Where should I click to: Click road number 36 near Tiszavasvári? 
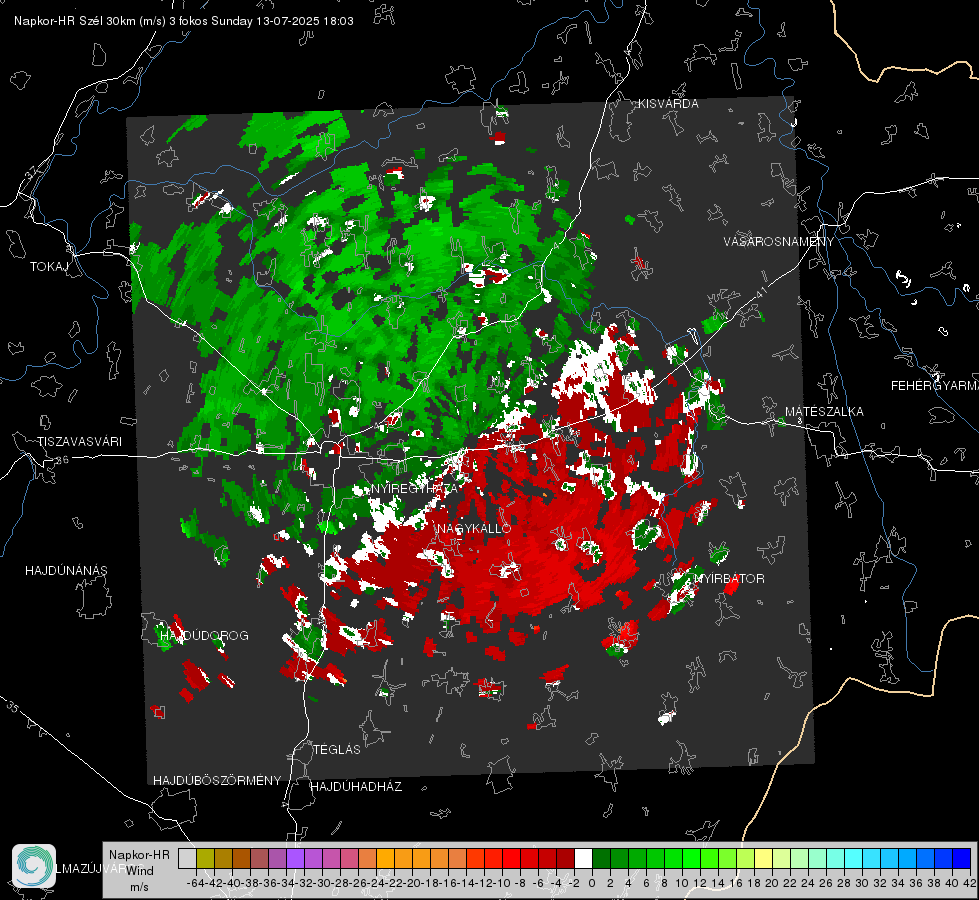62,460
